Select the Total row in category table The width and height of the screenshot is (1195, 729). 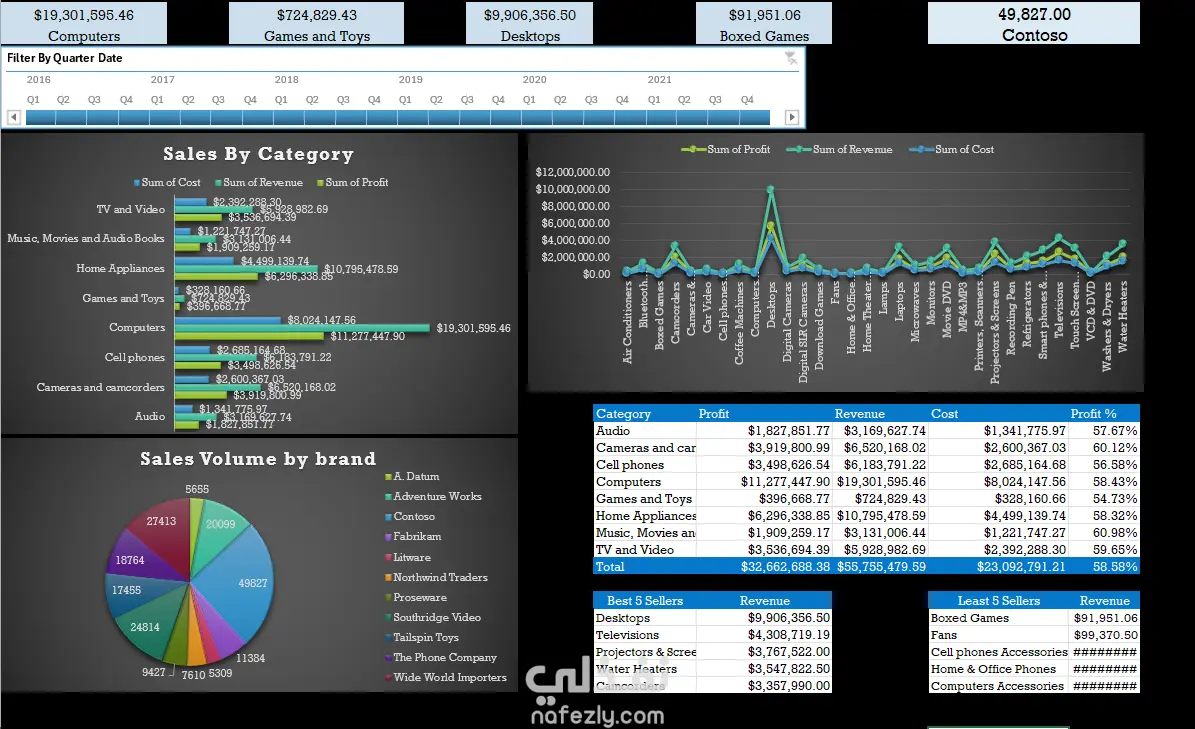pos(867,566)
